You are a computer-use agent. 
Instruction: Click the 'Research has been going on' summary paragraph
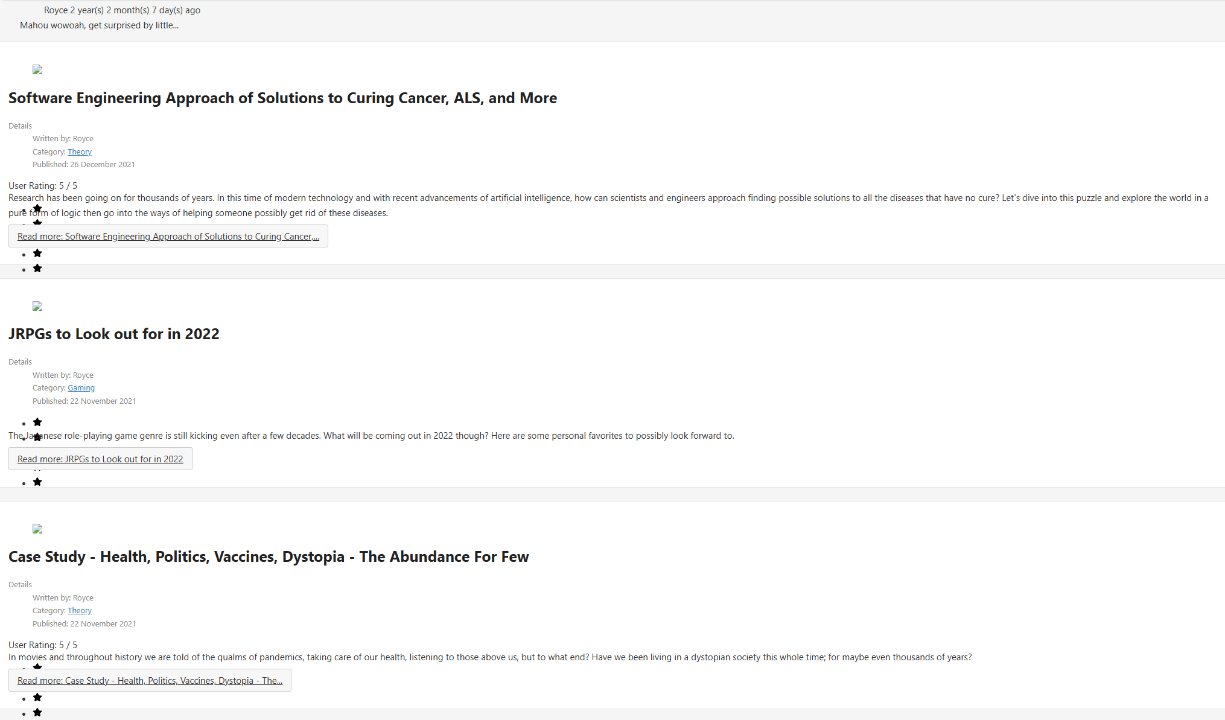(x=608, y=205)
